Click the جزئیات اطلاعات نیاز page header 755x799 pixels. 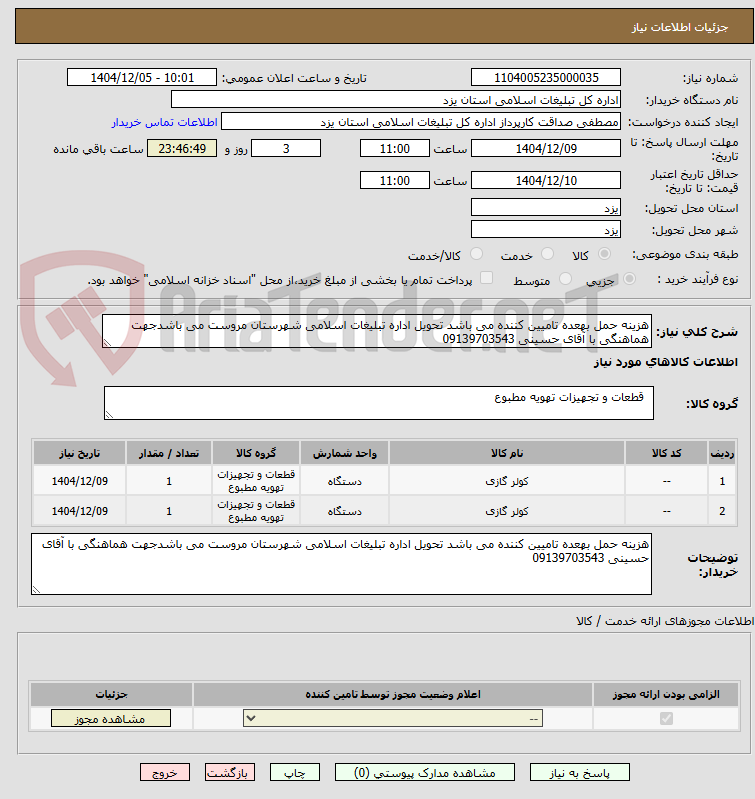pyautogui.click(x=680, y=28)
